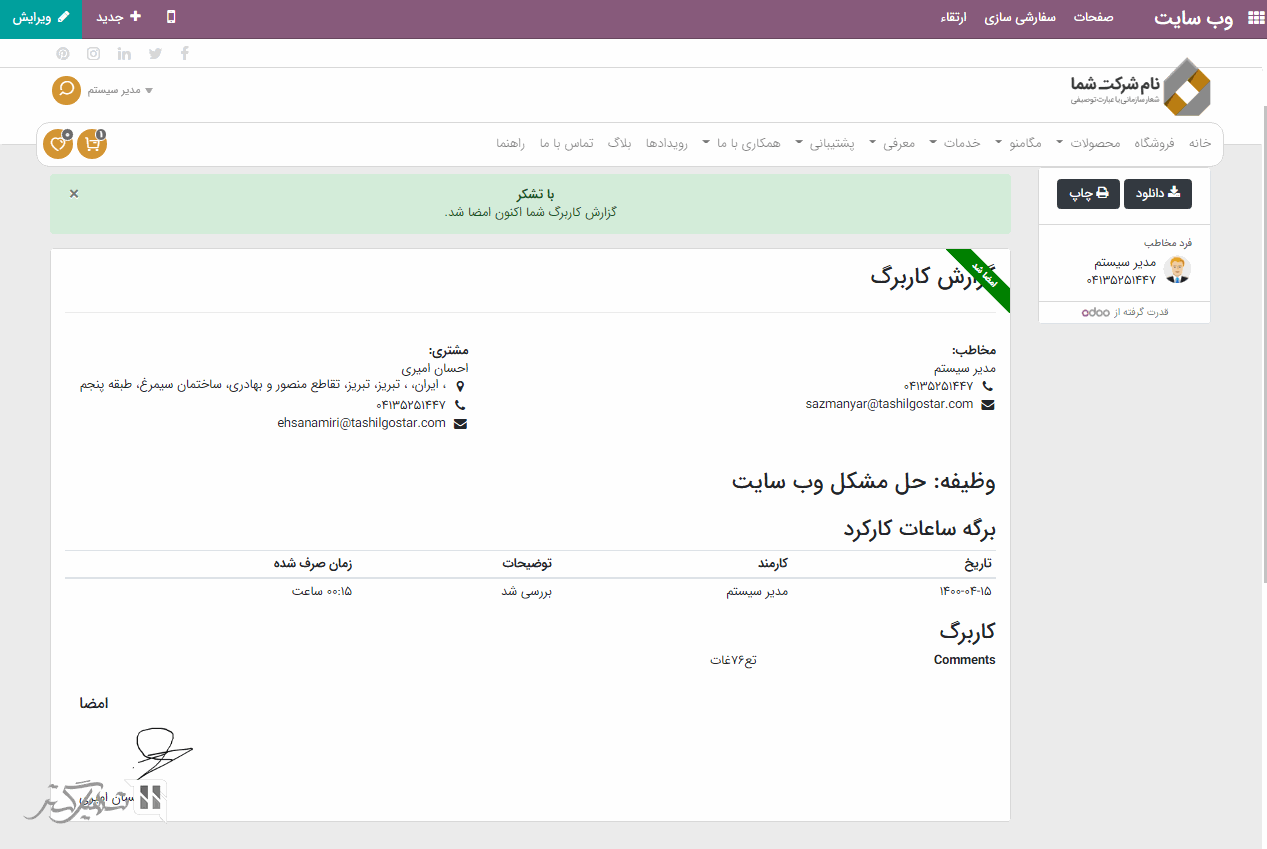Viewport: 1267px width, 849px height.
Task: Open the مدیر سیستم user dropdown
Action: 120,90
